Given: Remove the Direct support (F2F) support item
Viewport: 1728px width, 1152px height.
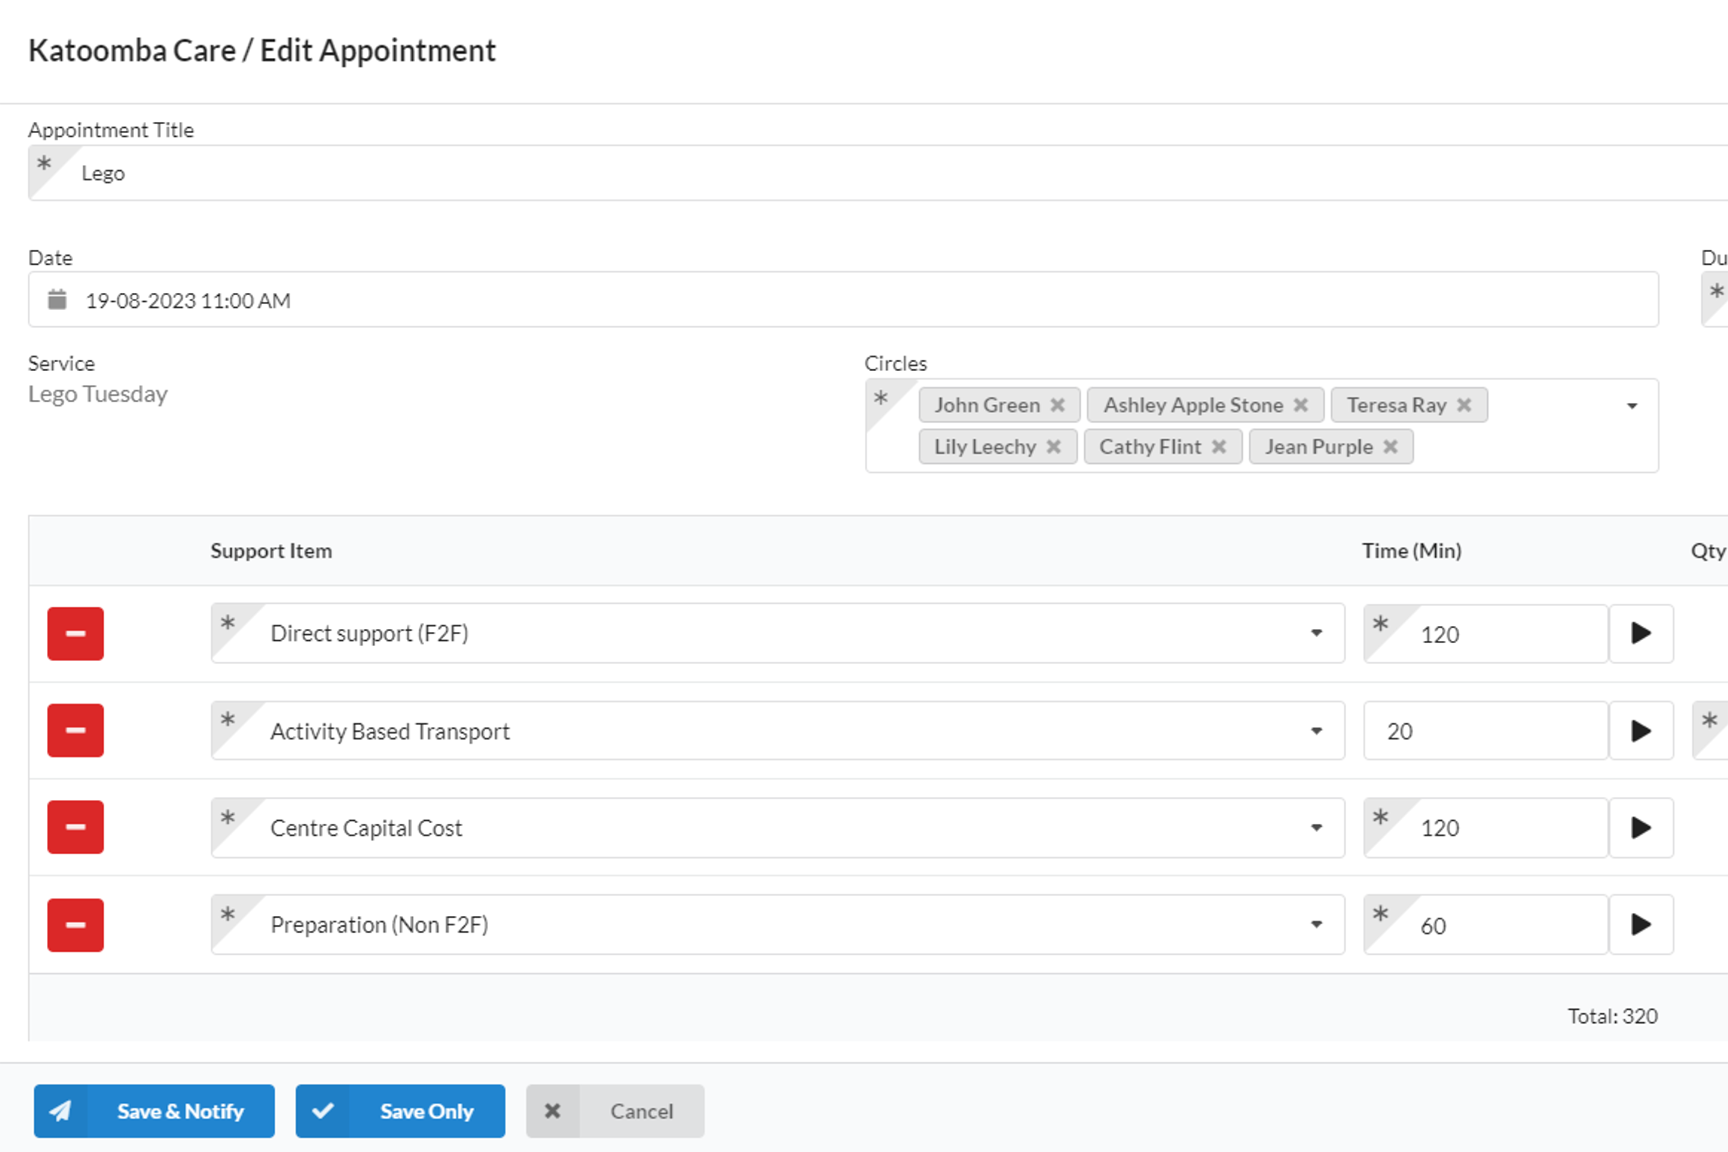Looking at the screenshot, I should tap(75, 633).
